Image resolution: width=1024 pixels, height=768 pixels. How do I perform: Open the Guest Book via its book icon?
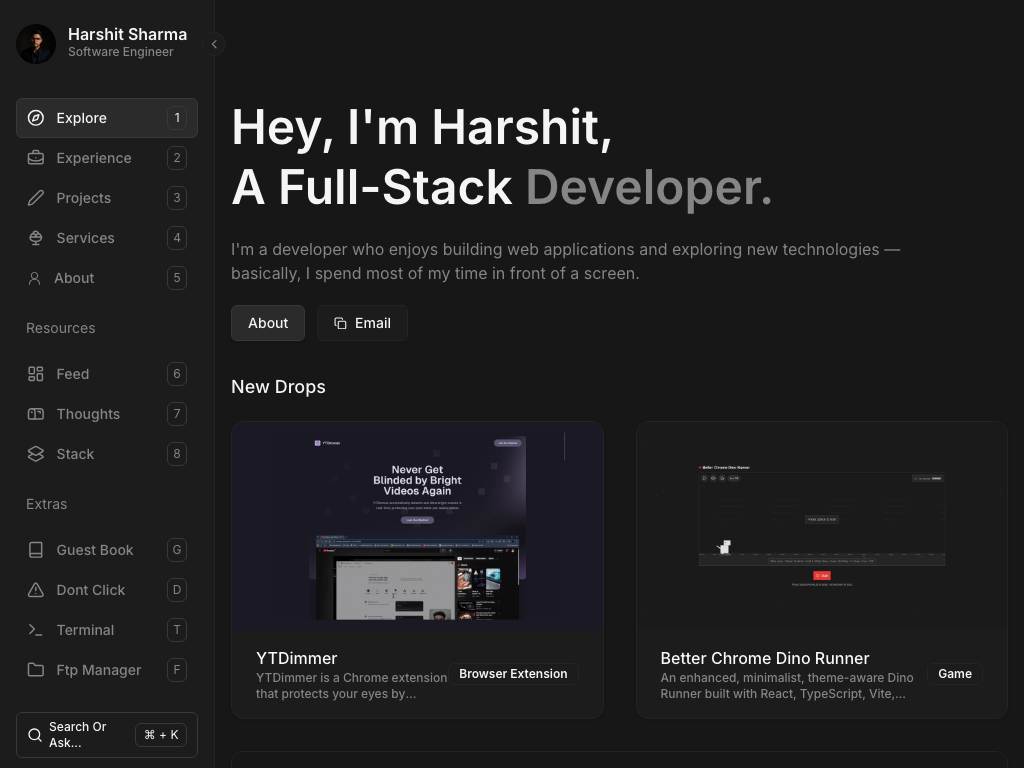click(36, 550)
